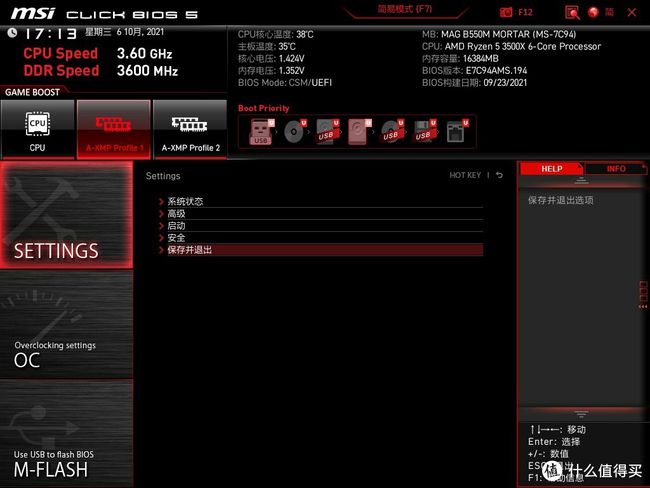650x488 pixels.
Task: Enable A-XMP Profile 2
Action: 190,129
